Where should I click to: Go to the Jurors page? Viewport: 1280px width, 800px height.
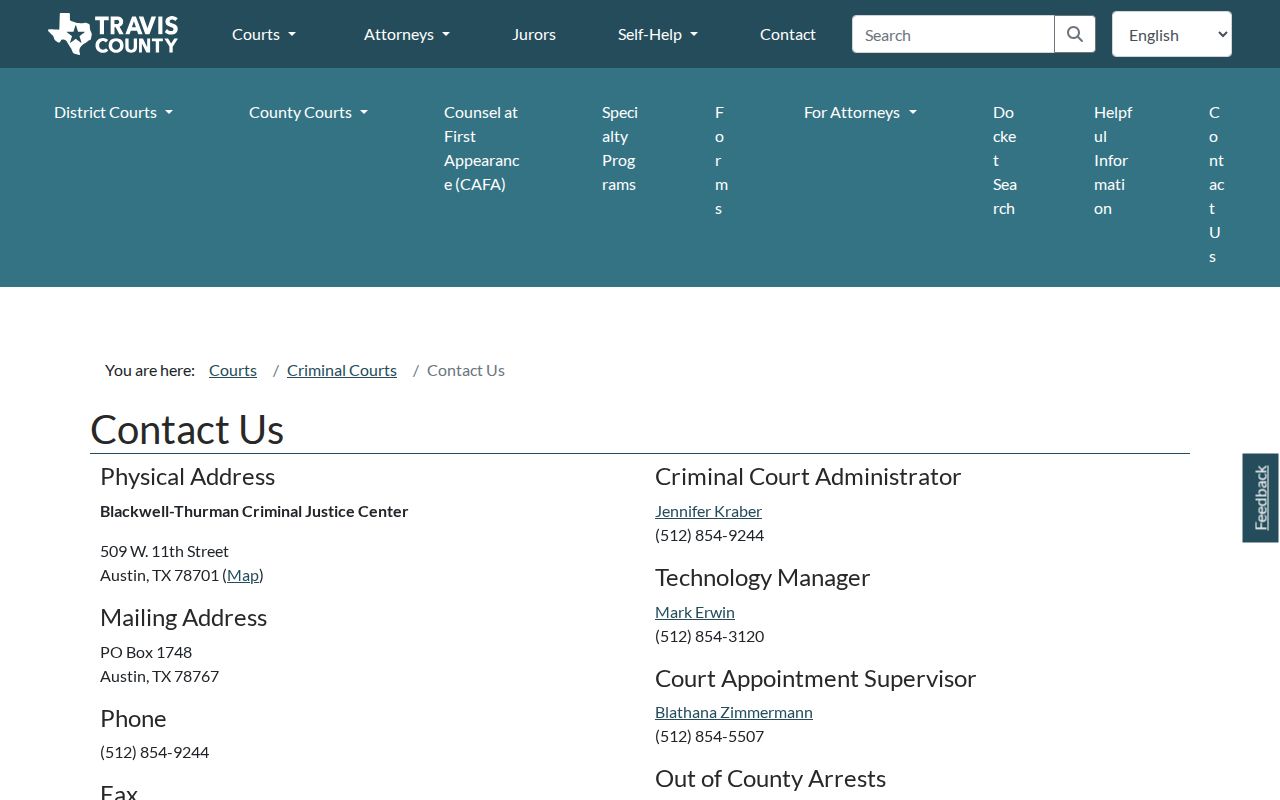pyautogui.click(x=534, y=34)
